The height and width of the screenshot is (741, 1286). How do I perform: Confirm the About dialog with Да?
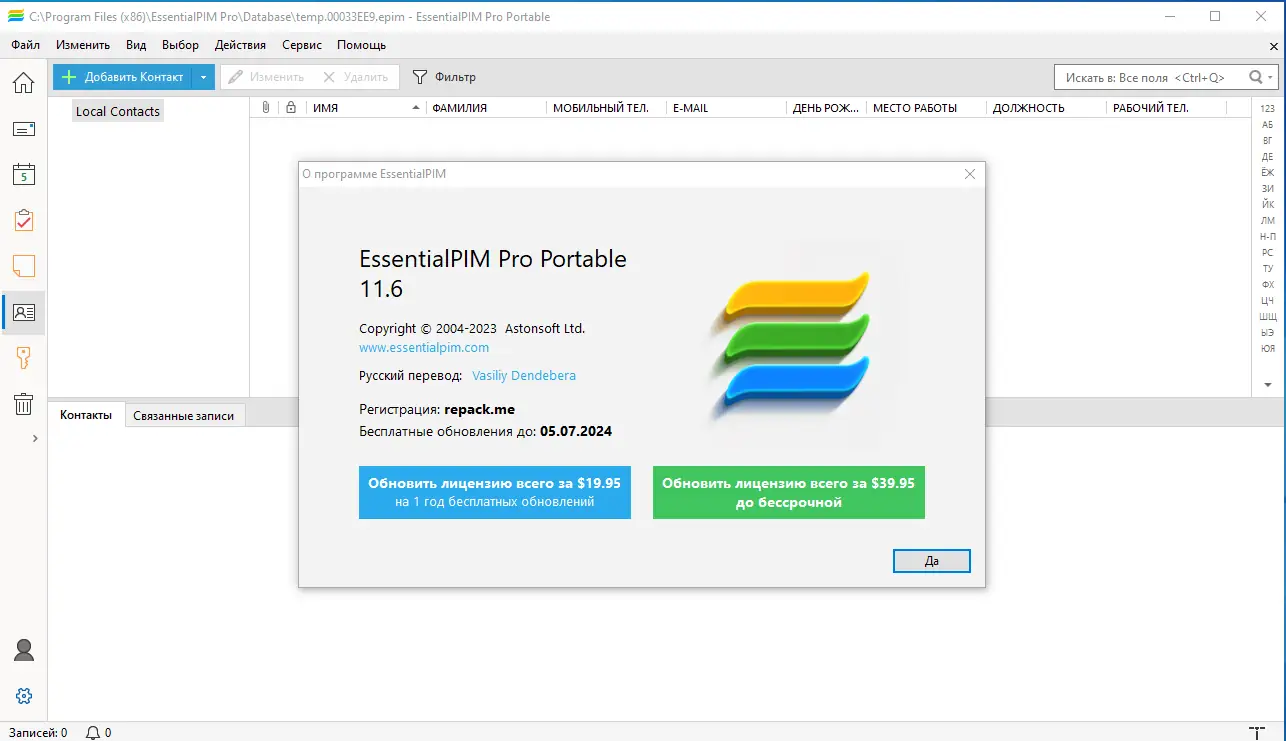point(931,560)
